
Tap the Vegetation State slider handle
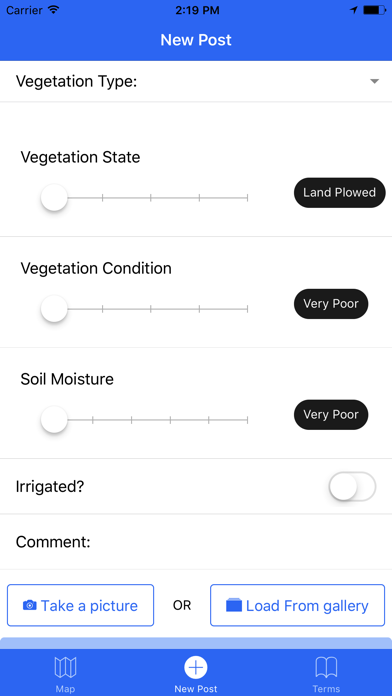(x=54, y=198)
